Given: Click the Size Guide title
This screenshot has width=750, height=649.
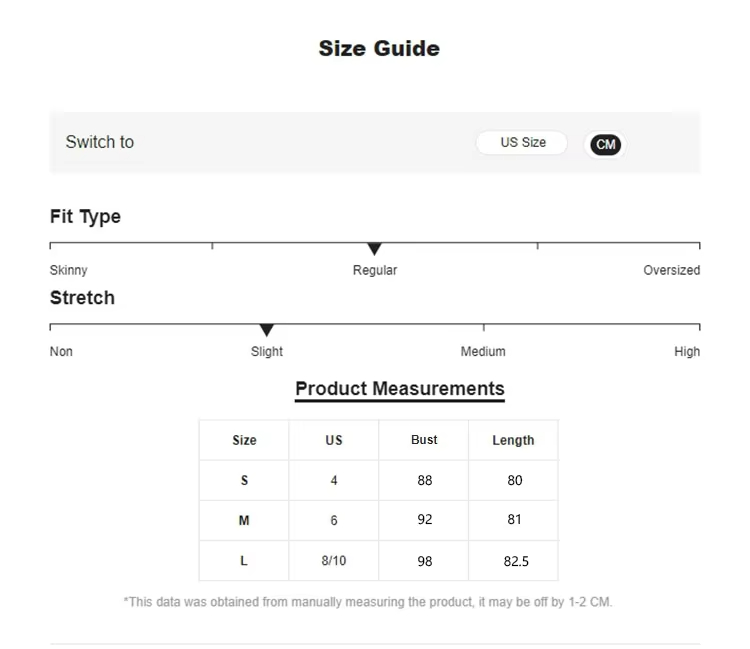Looking at the screenshot, I should click(x=379, y=48).
